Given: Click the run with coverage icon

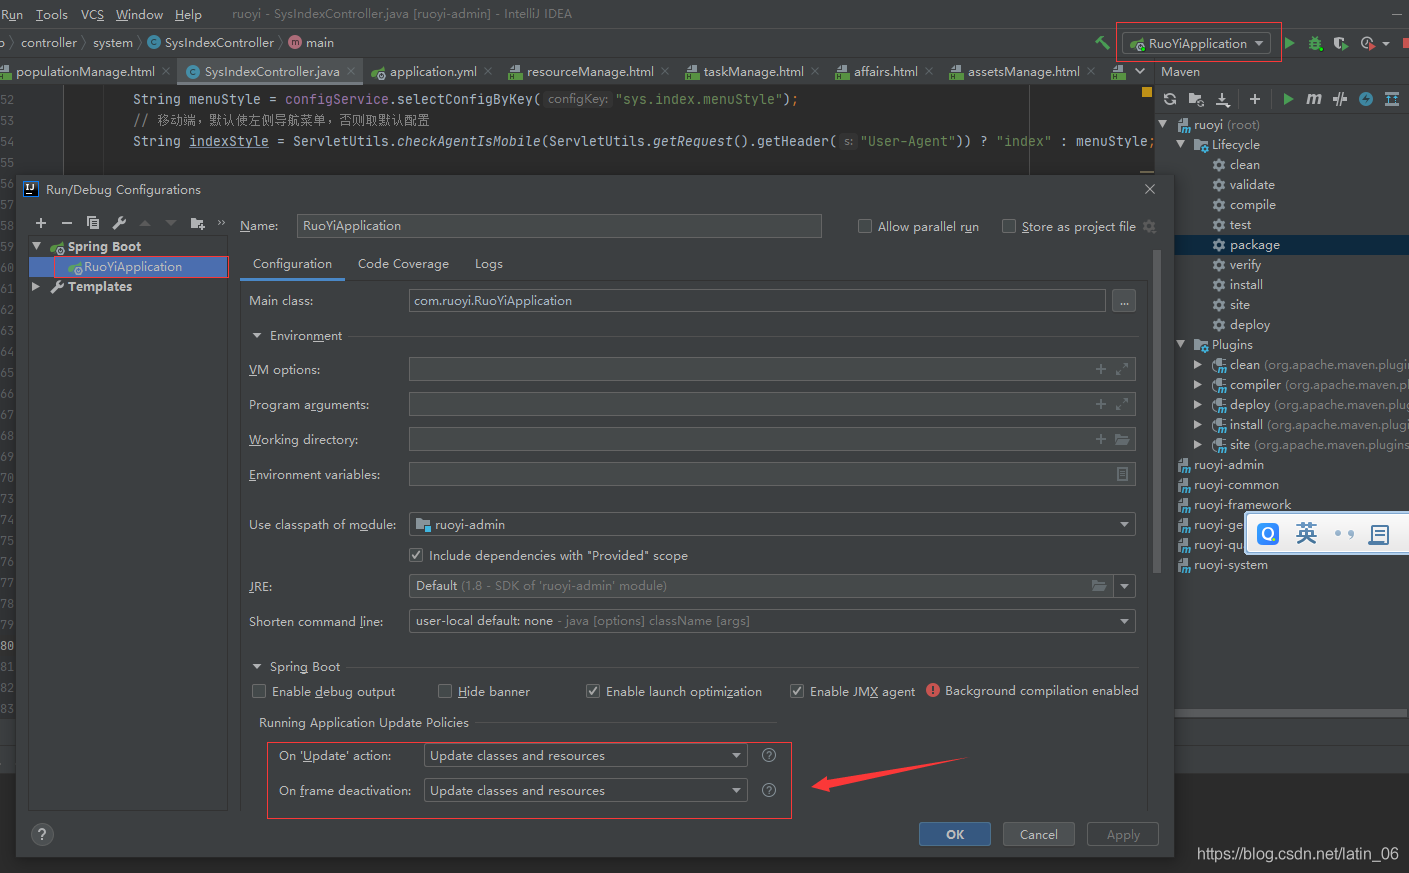Looking at the screenshot, I should pos(1340,44).
